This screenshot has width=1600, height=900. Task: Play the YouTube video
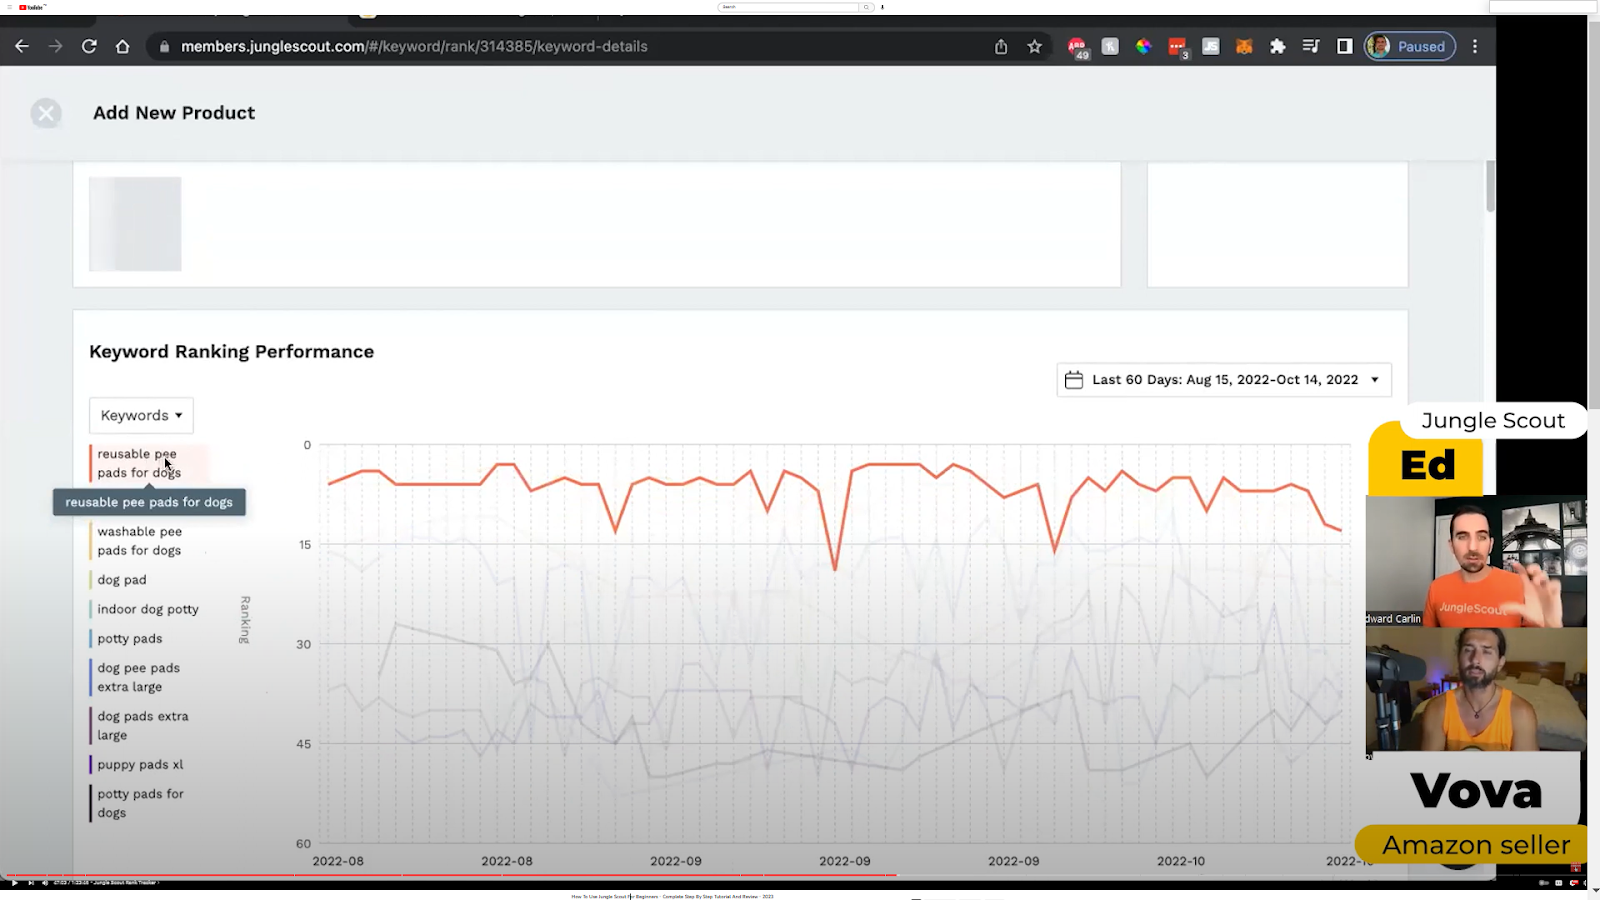click(14, 883)
